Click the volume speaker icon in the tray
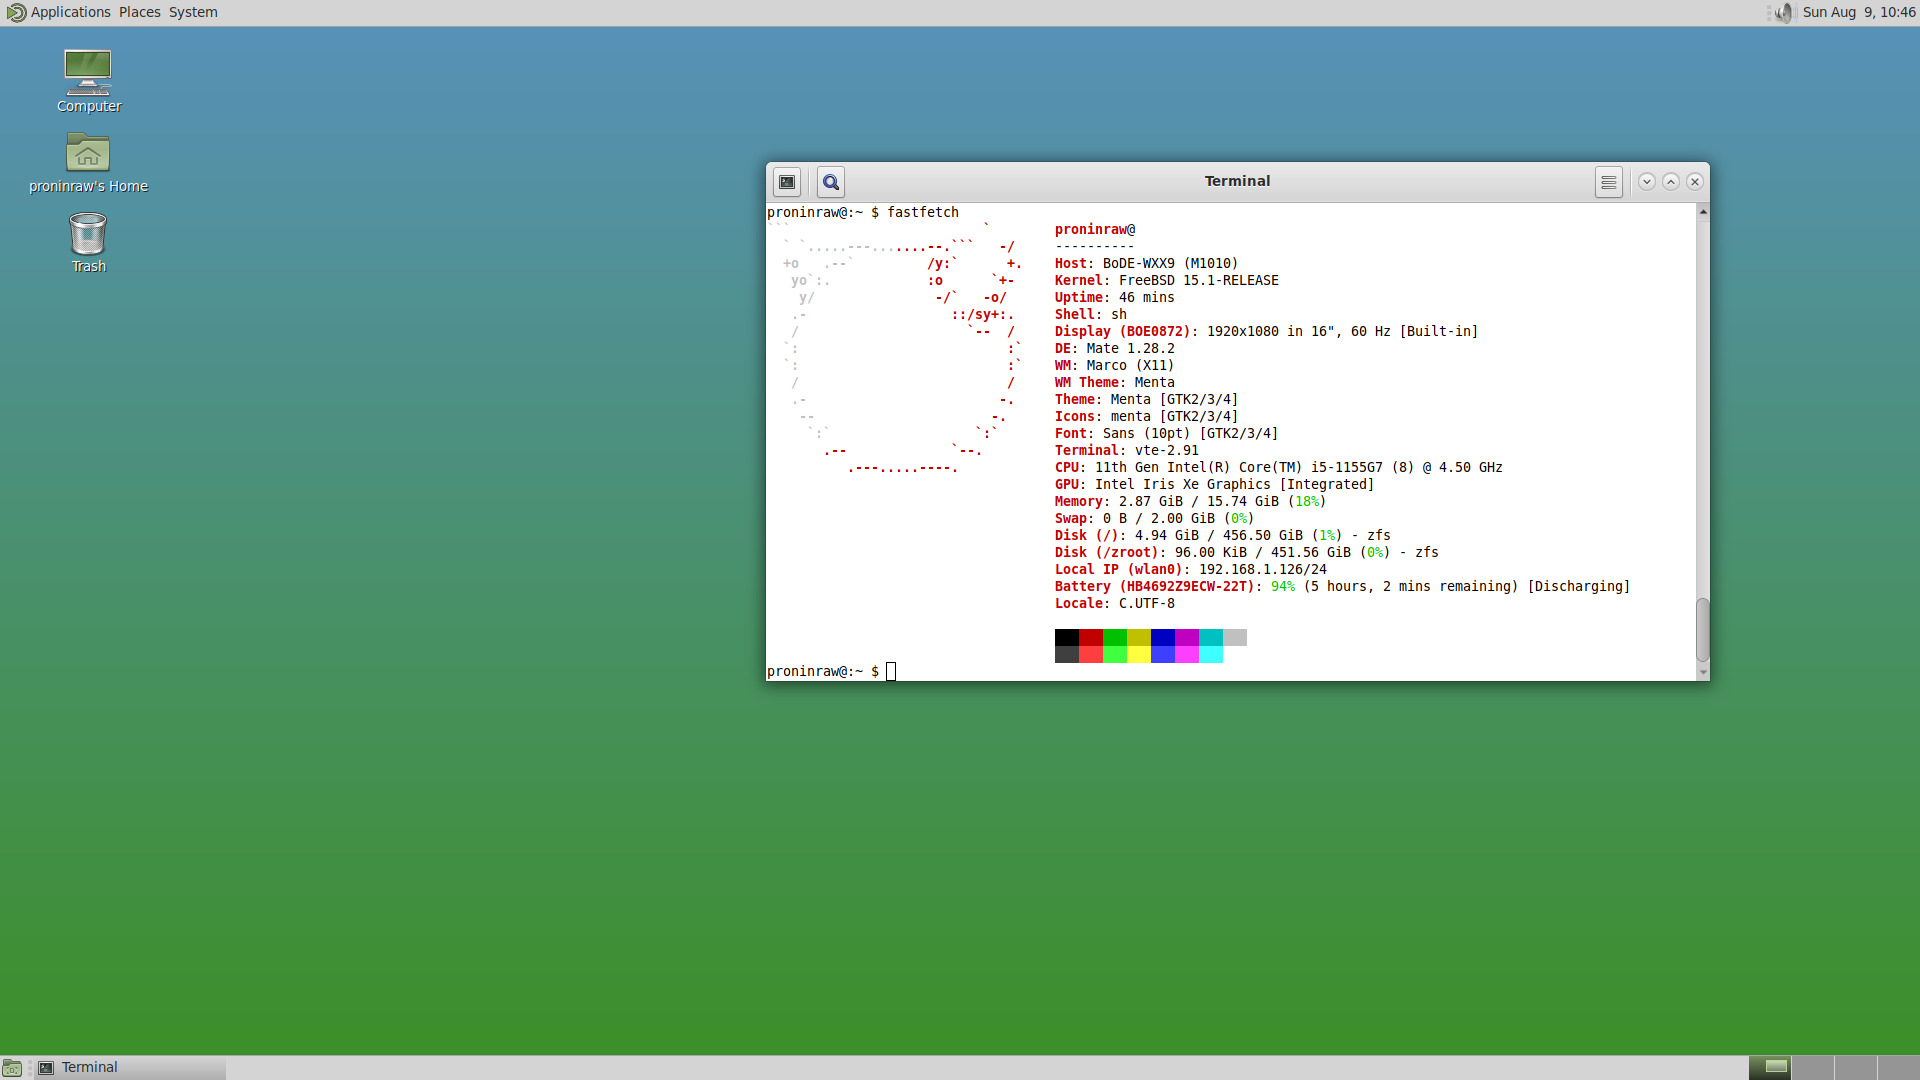1920x1080 pixels. click(1783, 12)
